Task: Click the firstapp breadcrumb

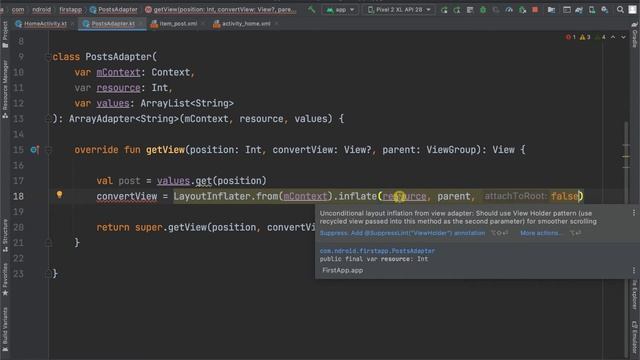Action: point(70,9)
